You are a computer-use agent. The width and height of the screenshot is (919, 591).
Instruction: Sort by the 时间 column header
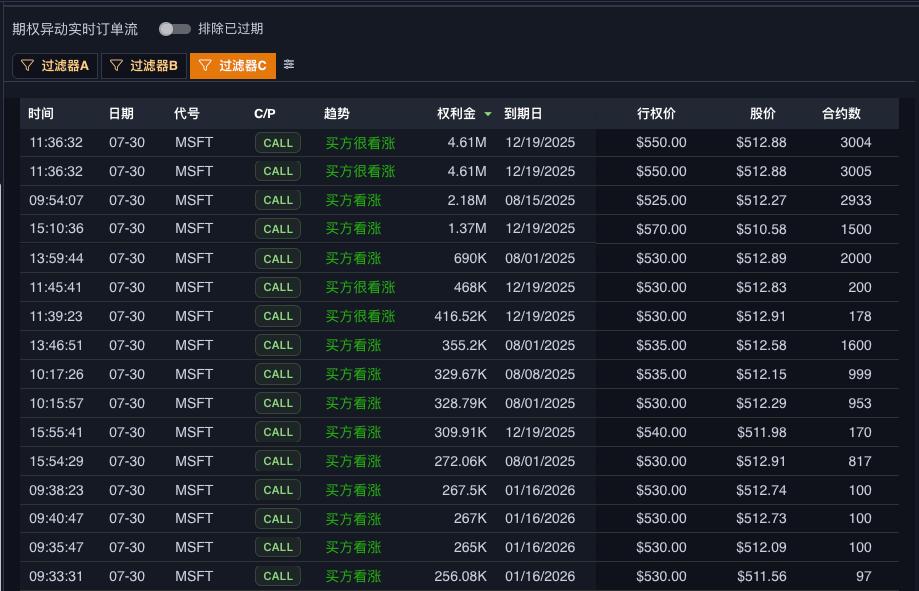[x=41, y=114]
